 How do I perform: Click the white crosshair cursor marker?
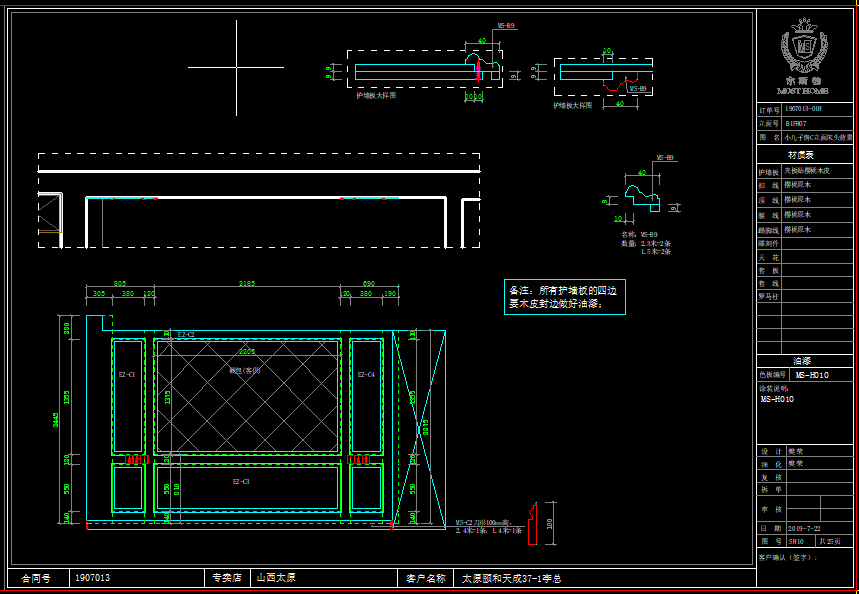point(236,67)
